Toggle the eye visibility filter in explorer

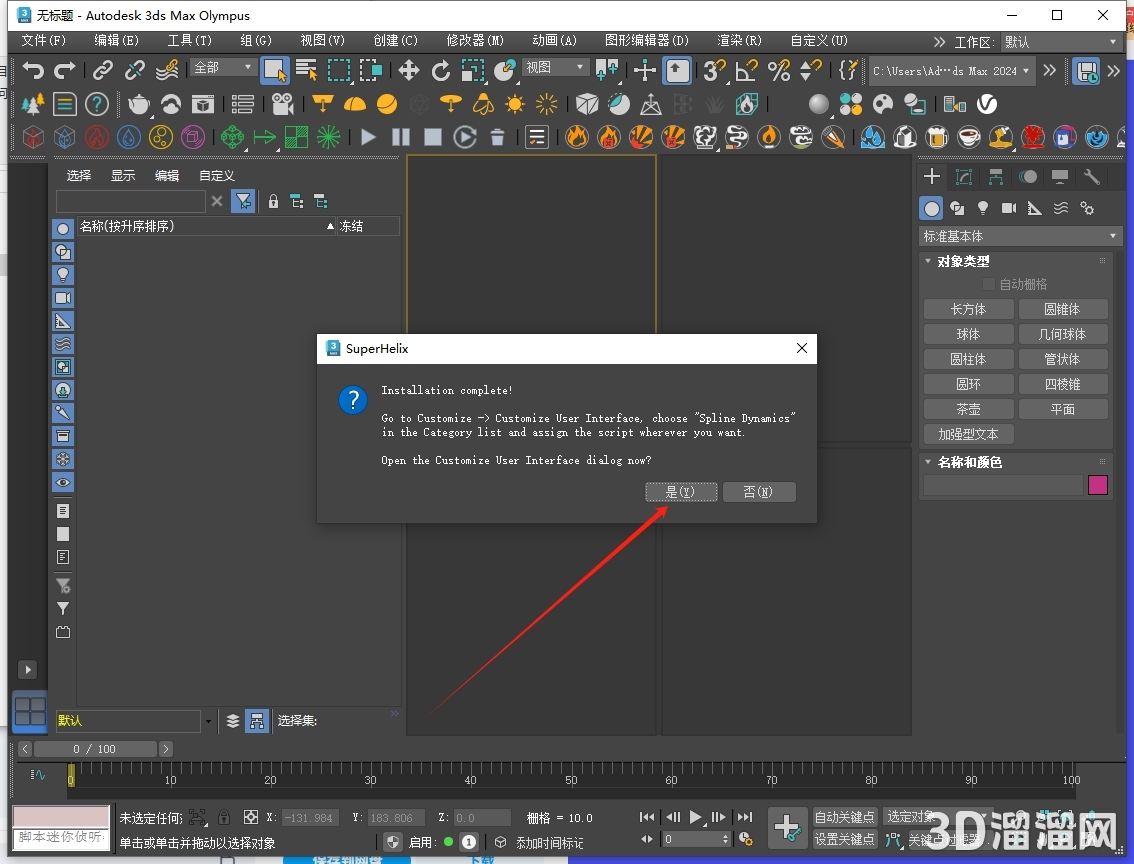(x=63, y=482)
